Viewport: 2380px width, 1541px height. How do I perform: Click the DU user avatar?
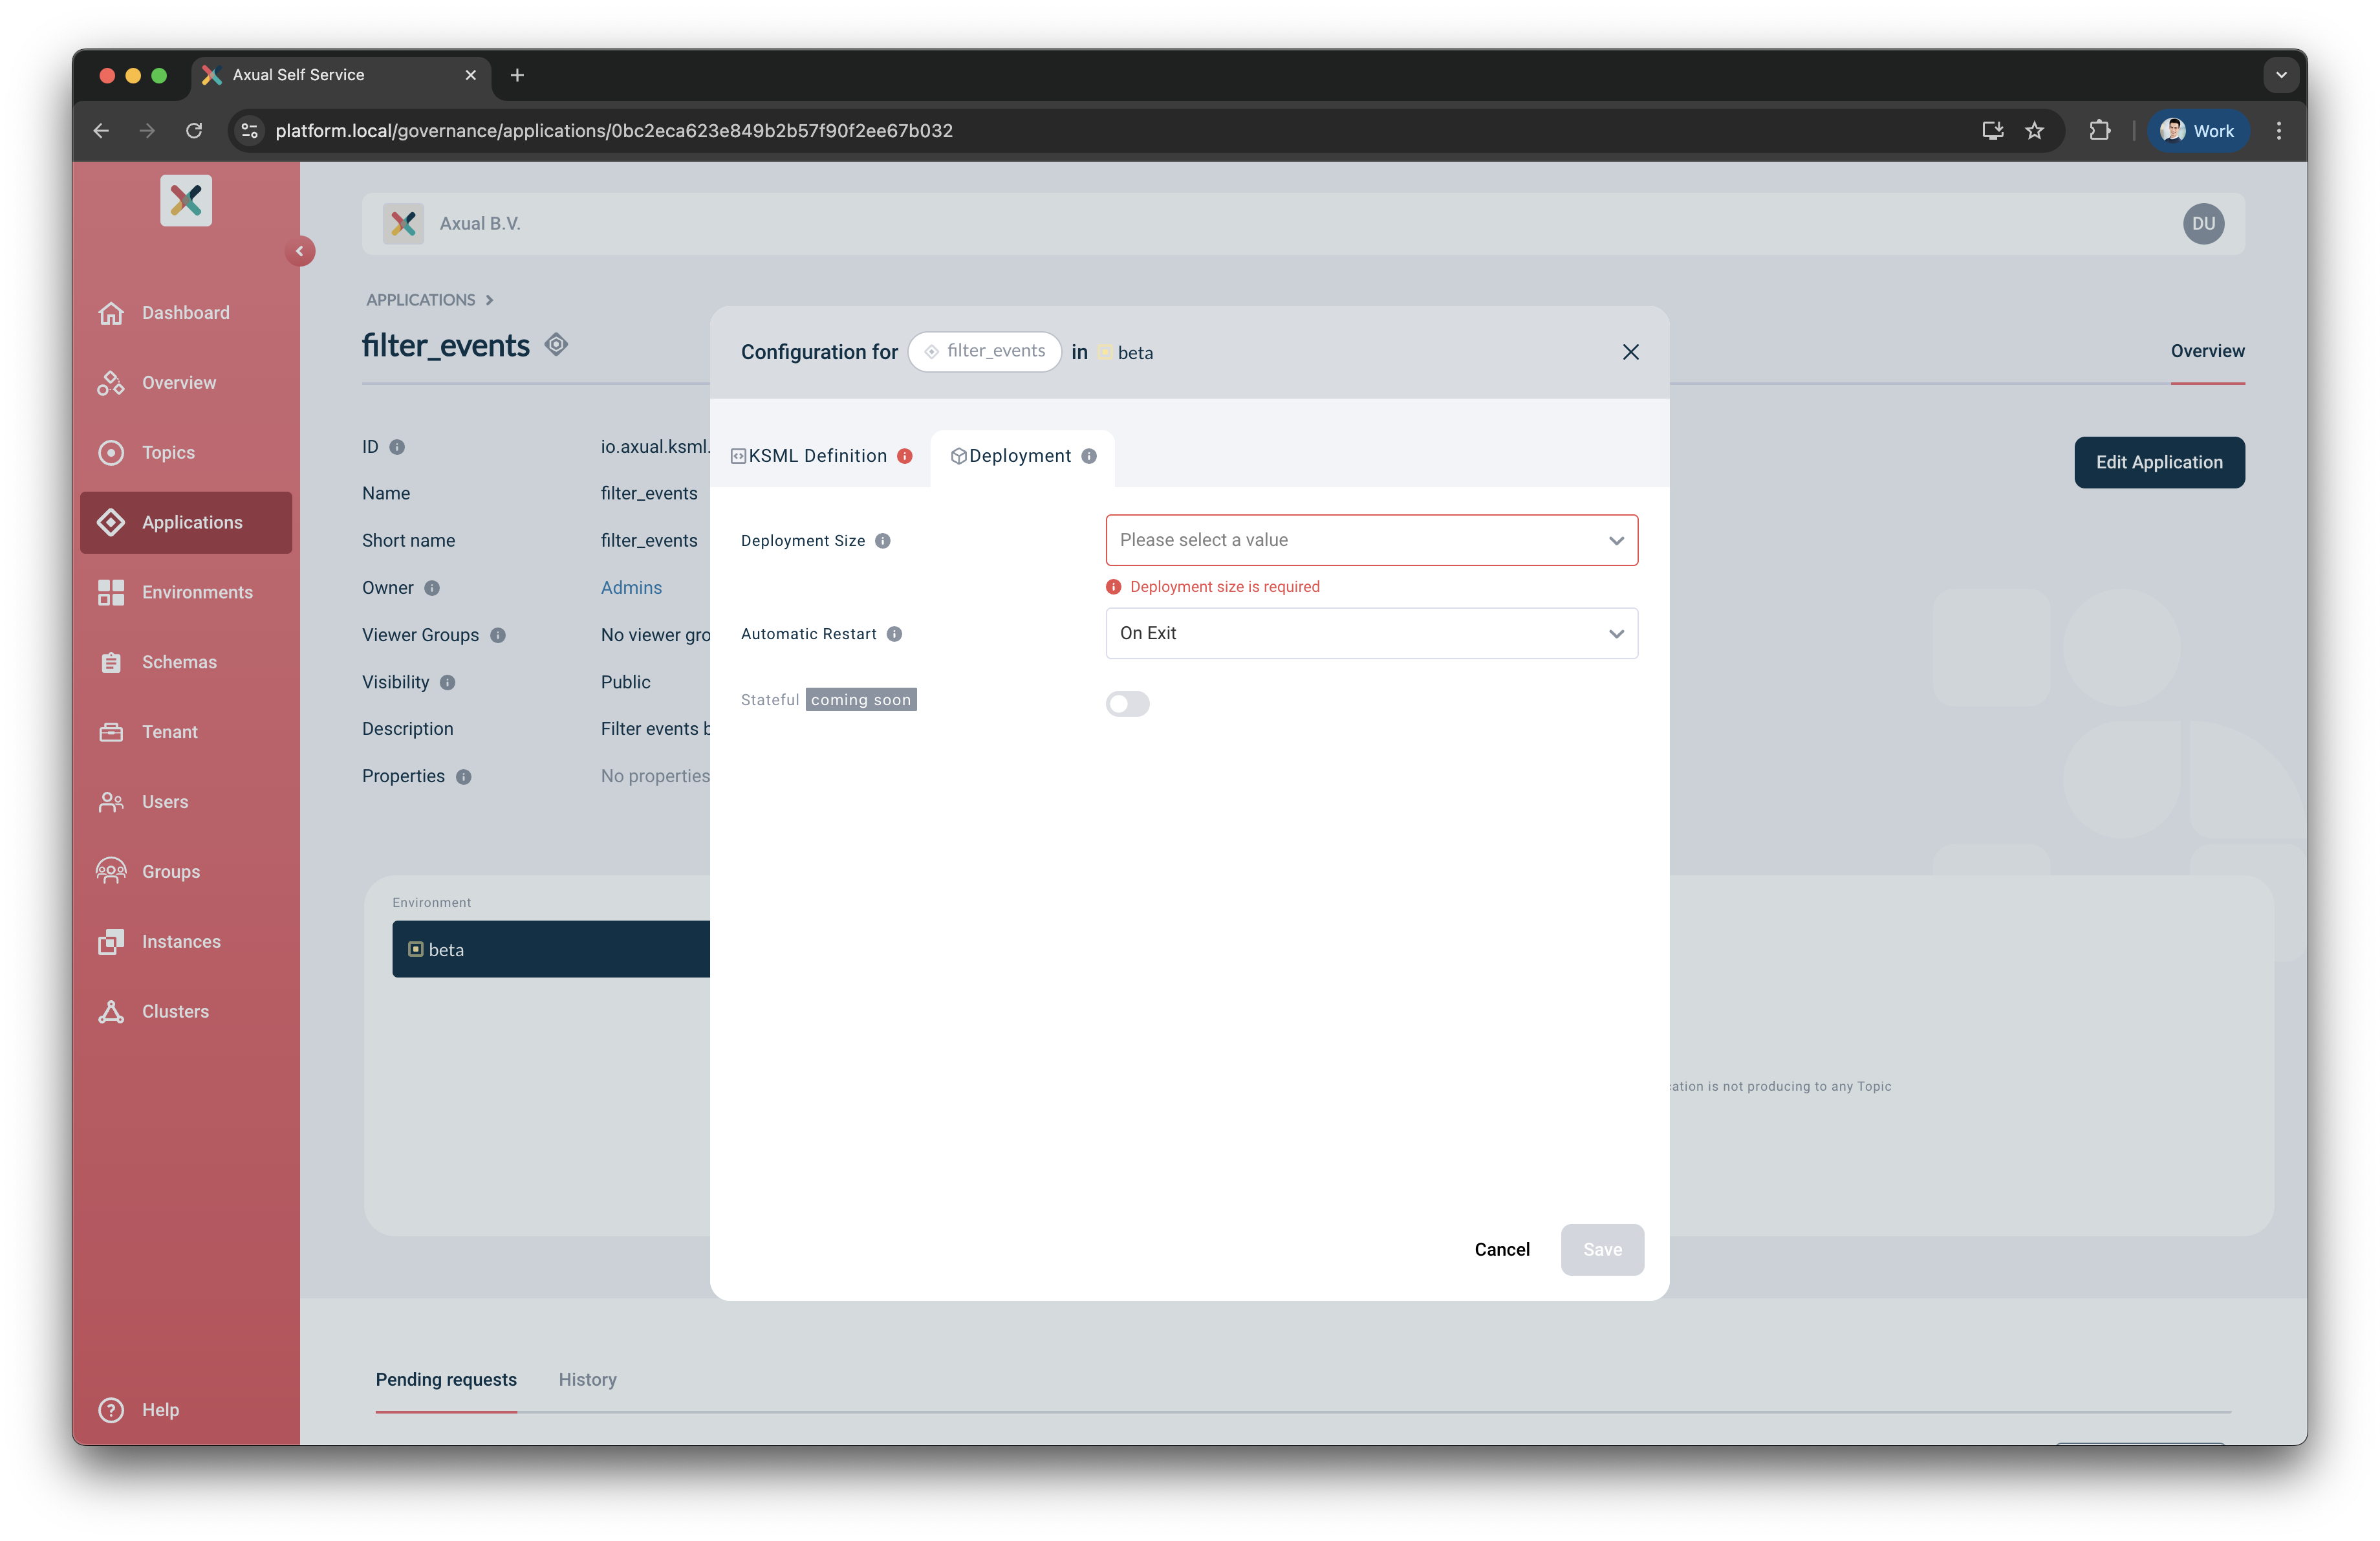click(x=2203, y=224)
